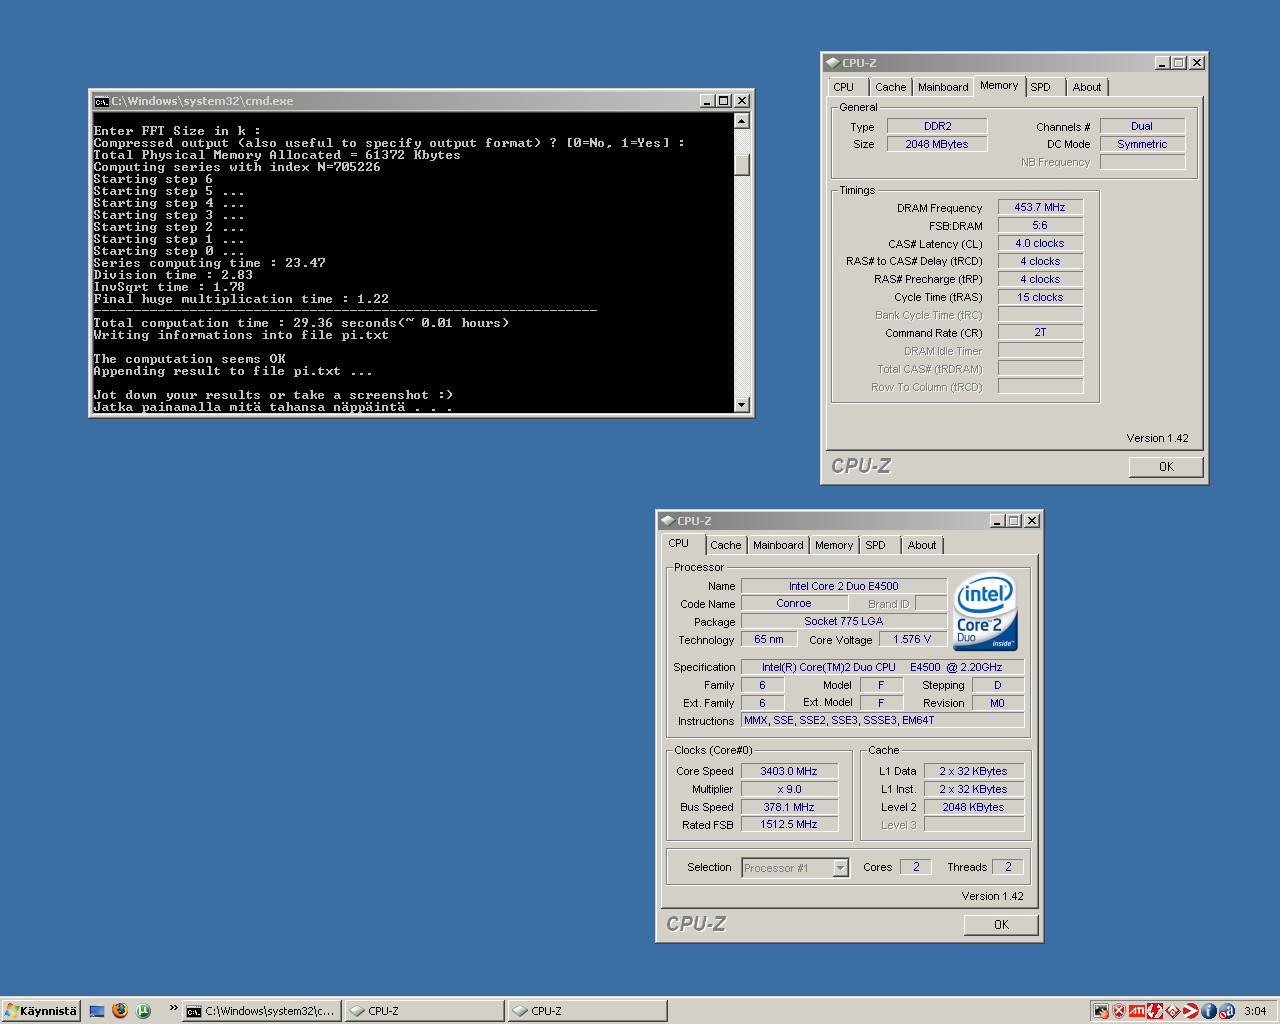This screenshot has height=1024, width=1280.
Task: Click the cmd.exe window title bar icon
Action: pyautogui.click(x=101, y=101)
